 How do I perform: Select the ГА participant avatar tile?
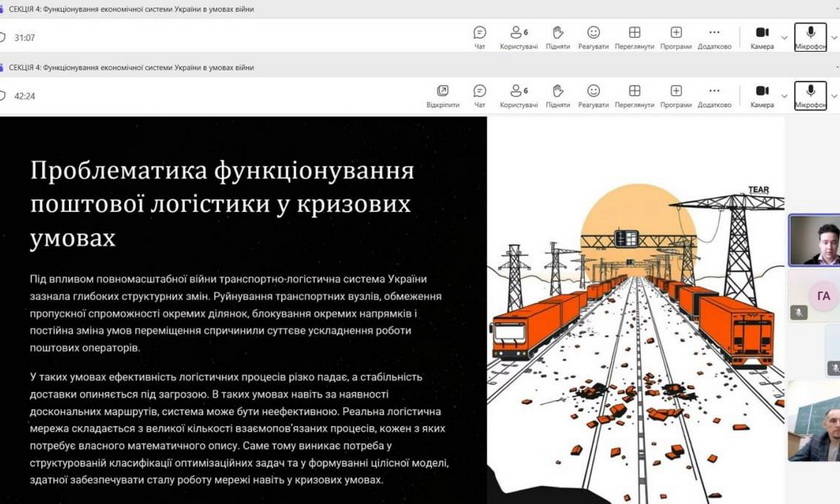[823, 296]
